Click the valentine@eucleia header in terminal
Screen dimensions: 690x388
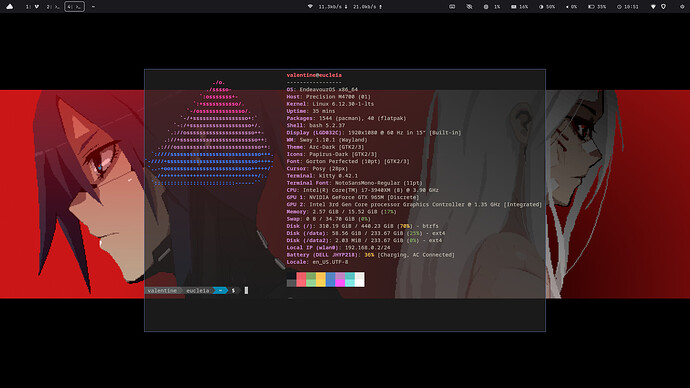point(314,75)
